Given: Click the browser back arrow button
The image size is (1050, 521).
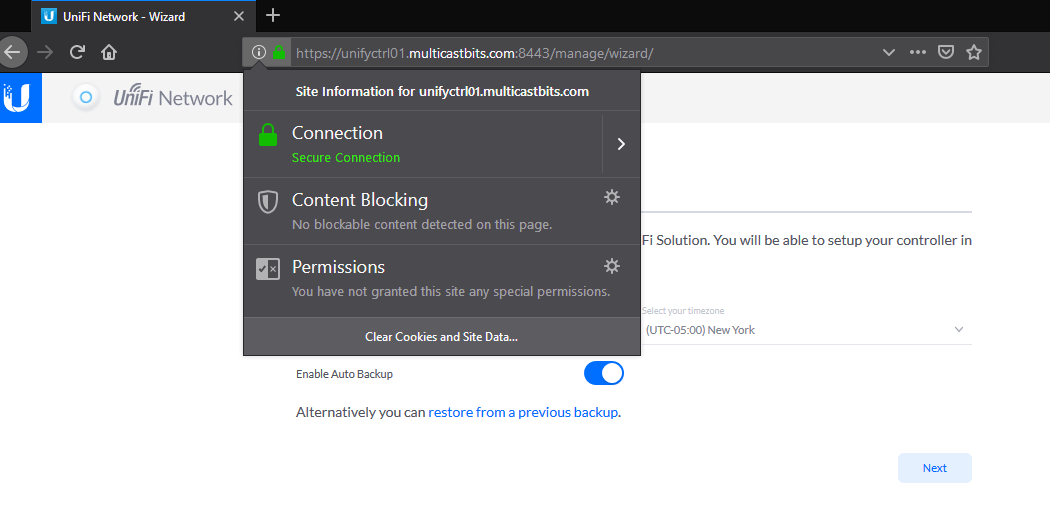Looking at the screenshot, I should [x=12, y=52].
